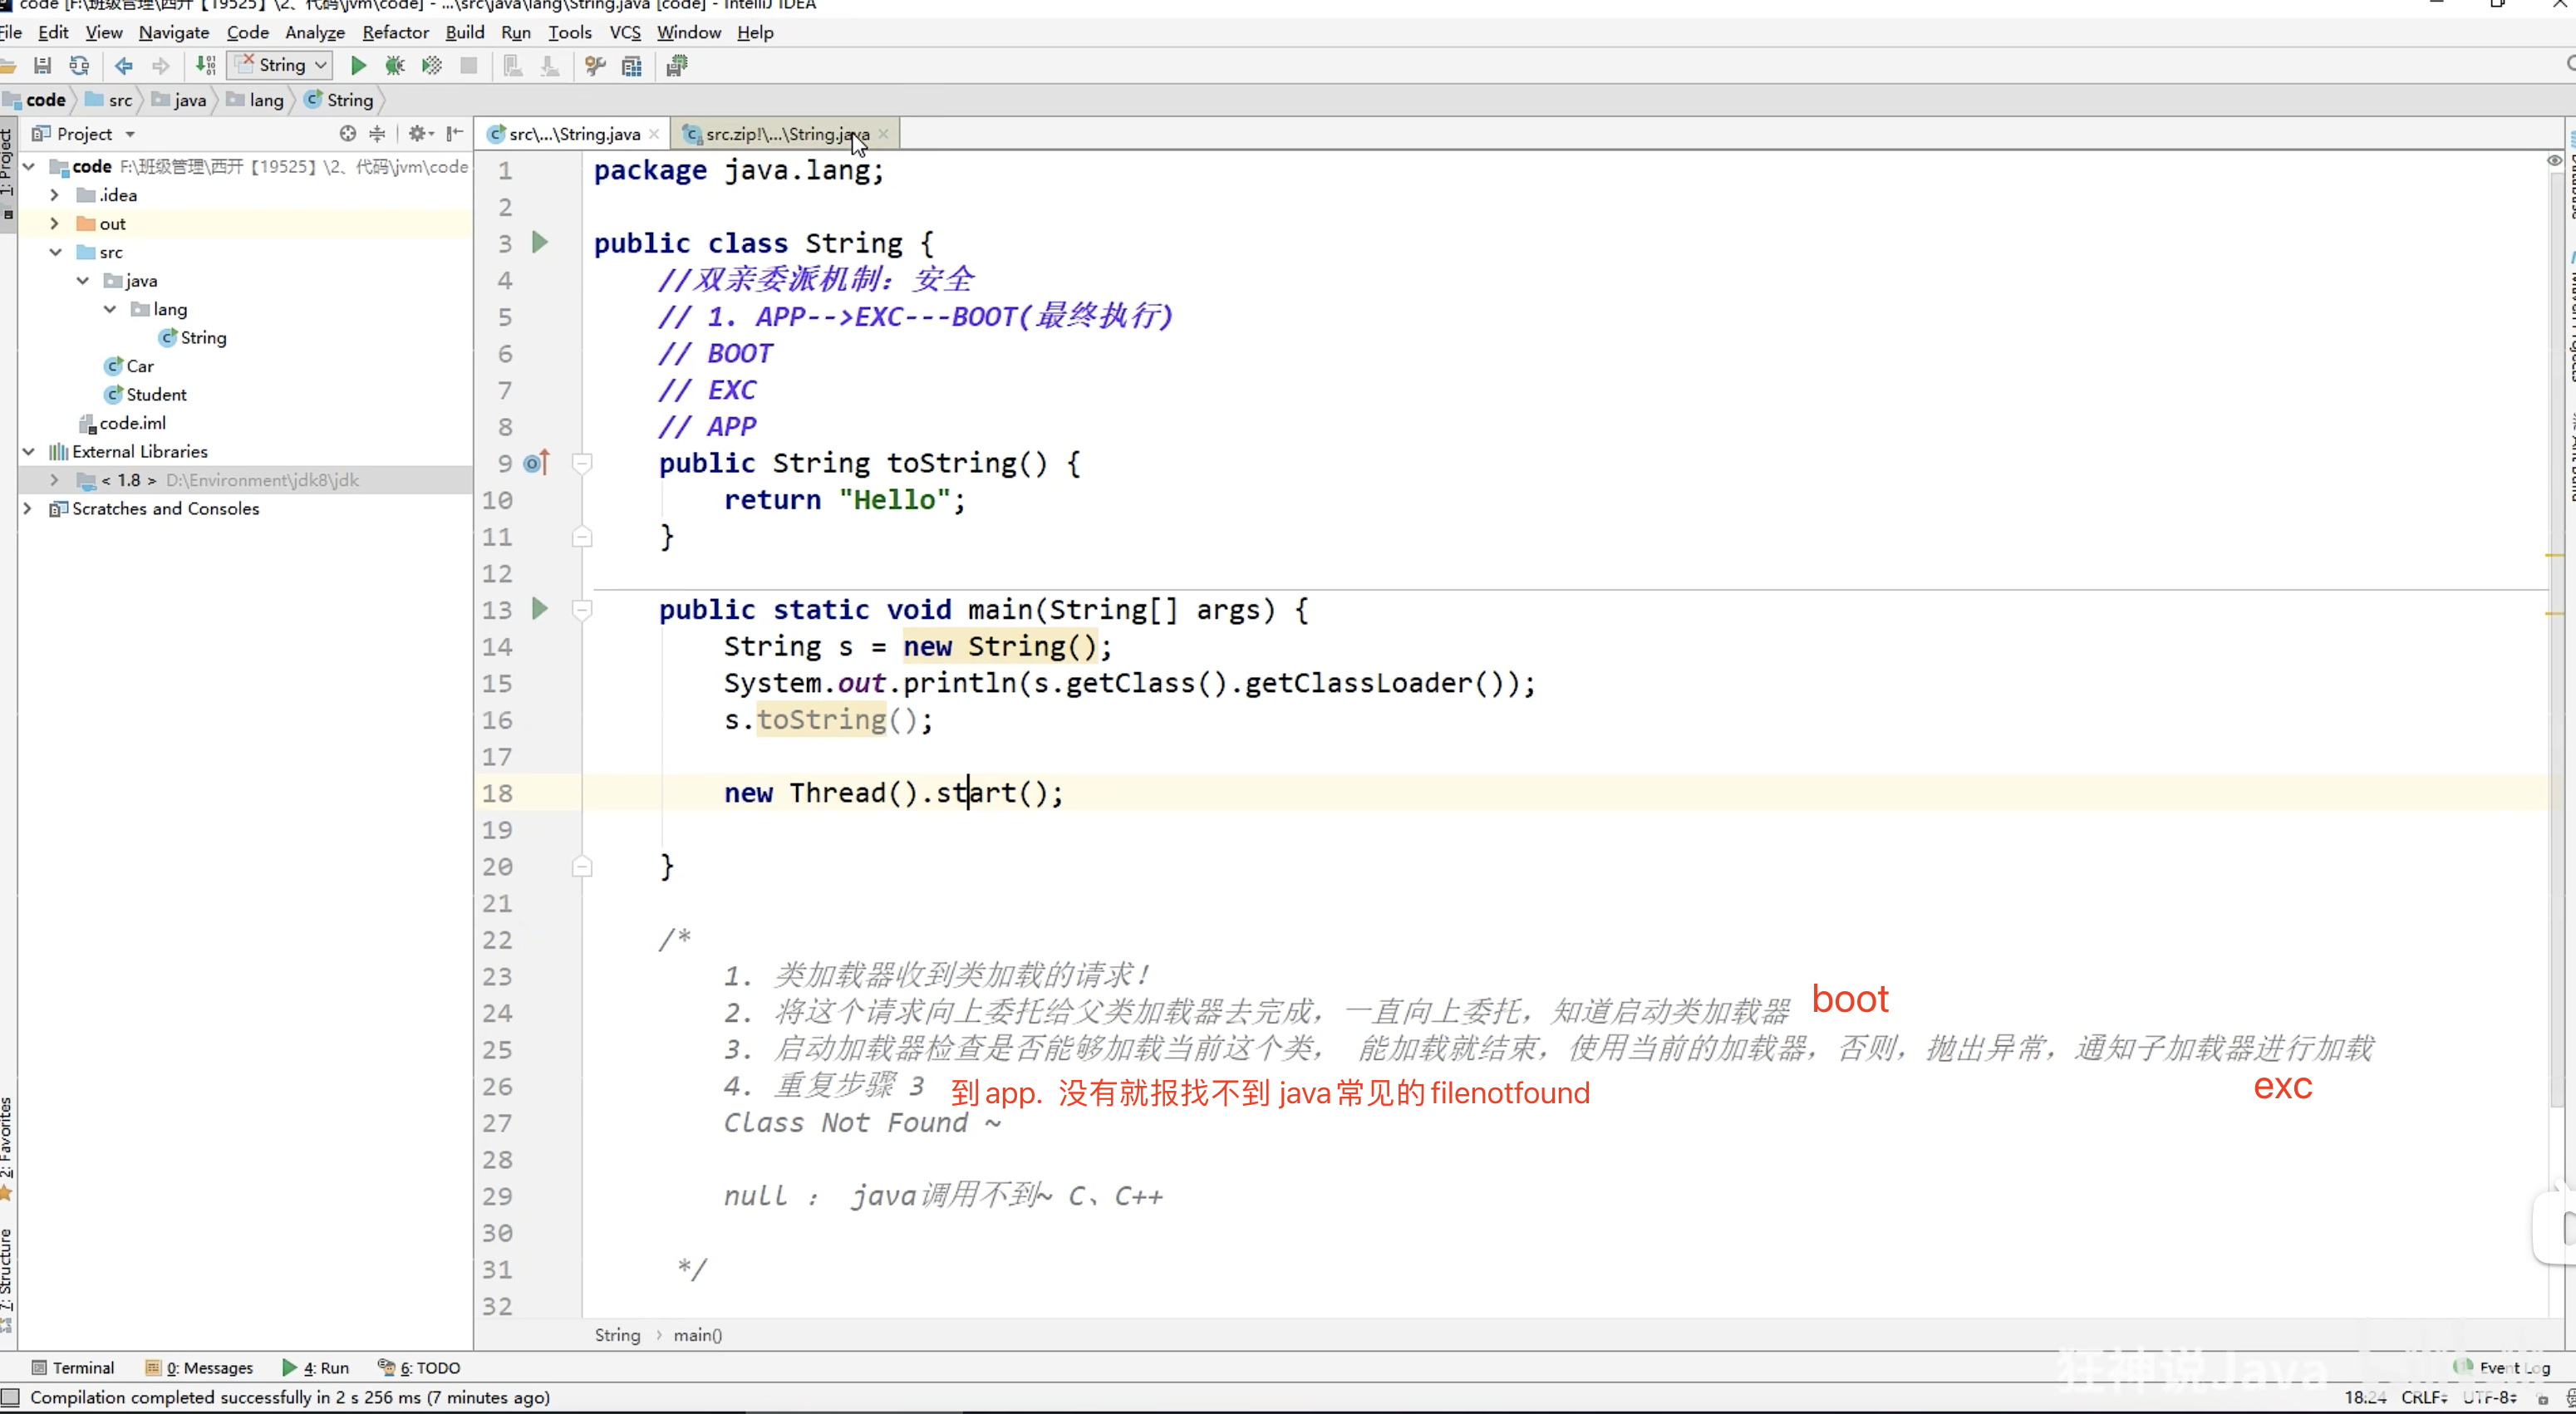Click the Synchronize toolbar icon
The width and height of the screenshot is (2576, 1414).
tap(79, 66)
